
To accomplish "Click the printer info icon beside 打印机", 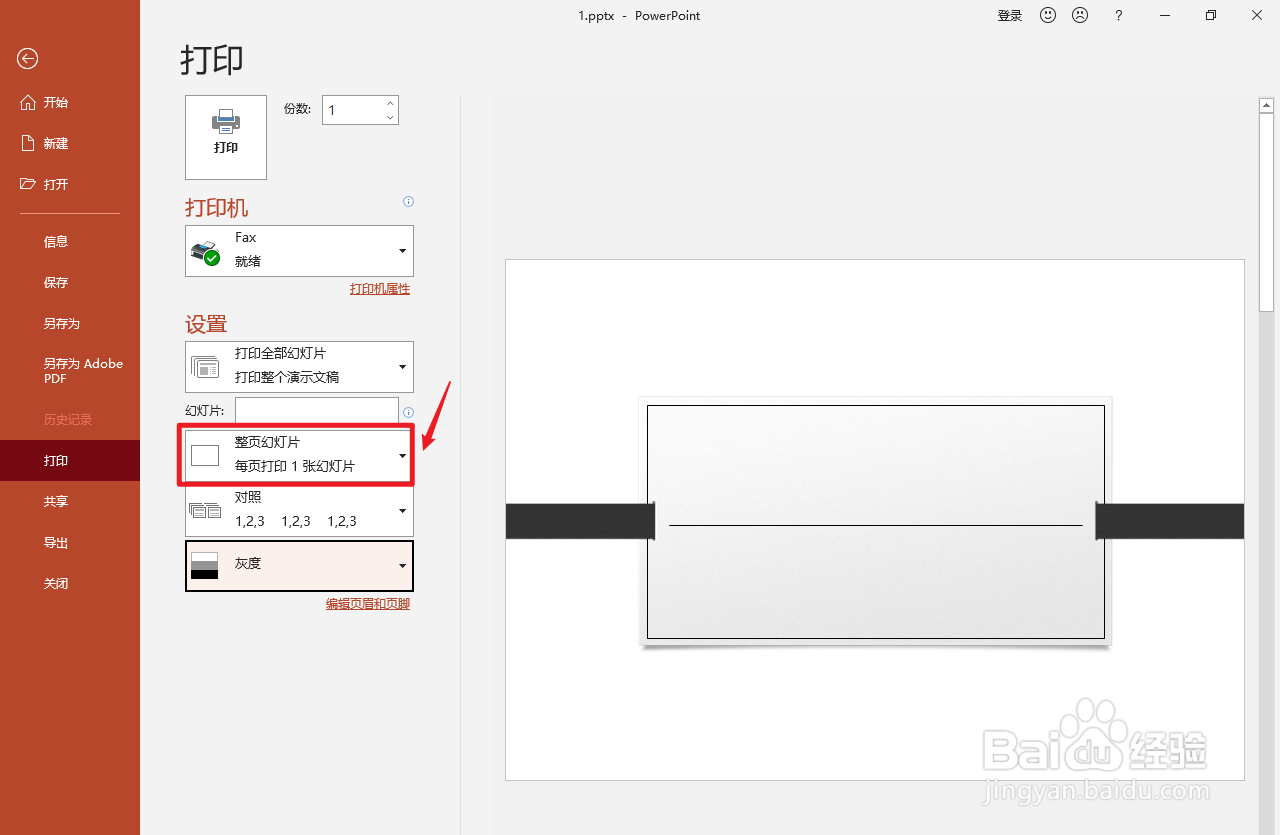I will (408, 202).
